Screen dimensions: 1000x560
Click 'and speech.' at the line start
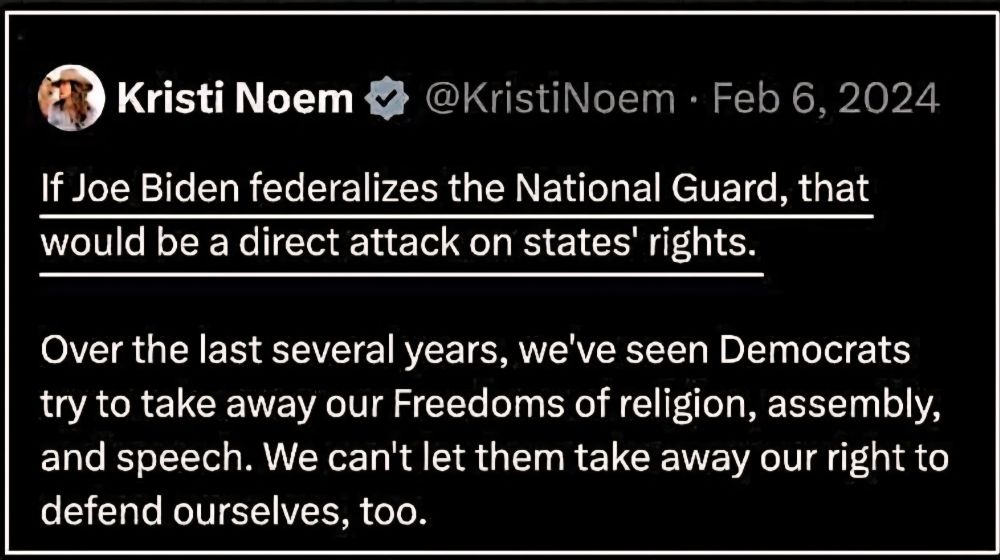click(118, 460)
